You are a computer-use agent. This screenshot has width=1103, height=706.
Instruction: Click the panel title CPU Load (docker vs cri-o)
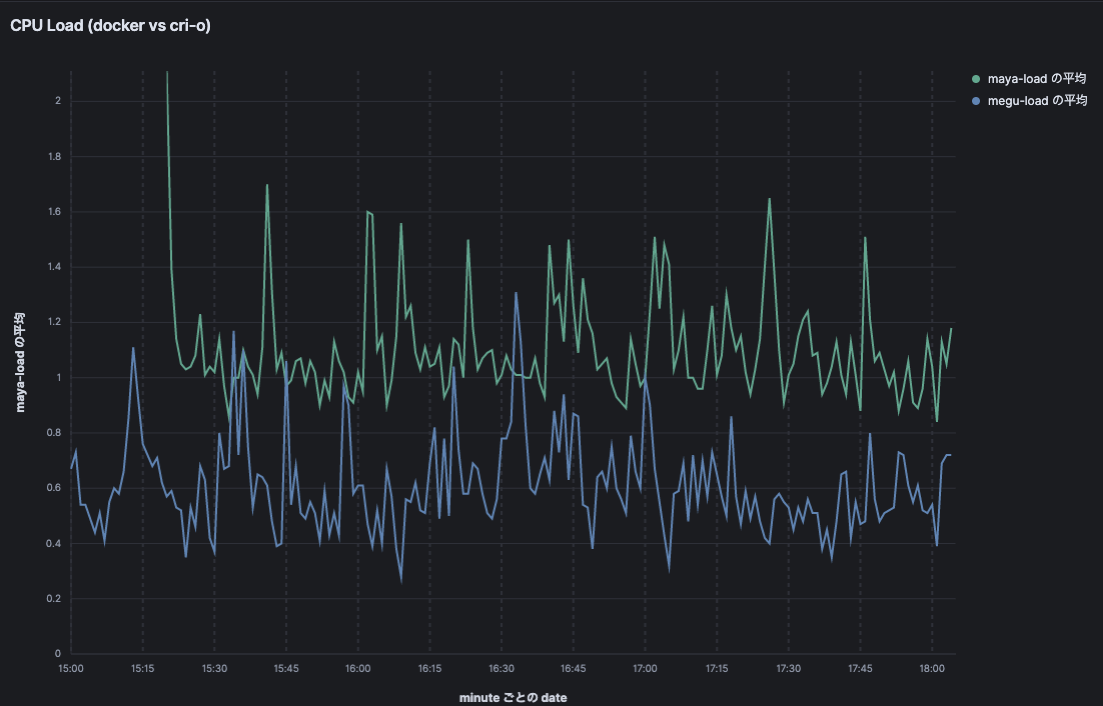(x=110, y=26)
